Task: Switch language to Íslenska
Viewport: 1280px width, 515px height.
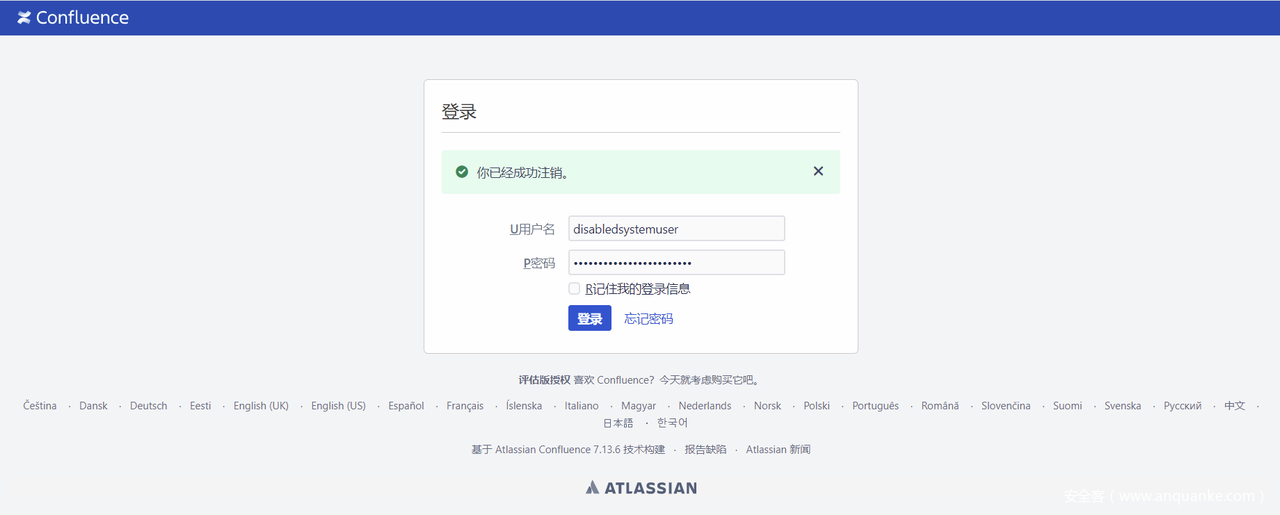Action: [x=524, y=406]
